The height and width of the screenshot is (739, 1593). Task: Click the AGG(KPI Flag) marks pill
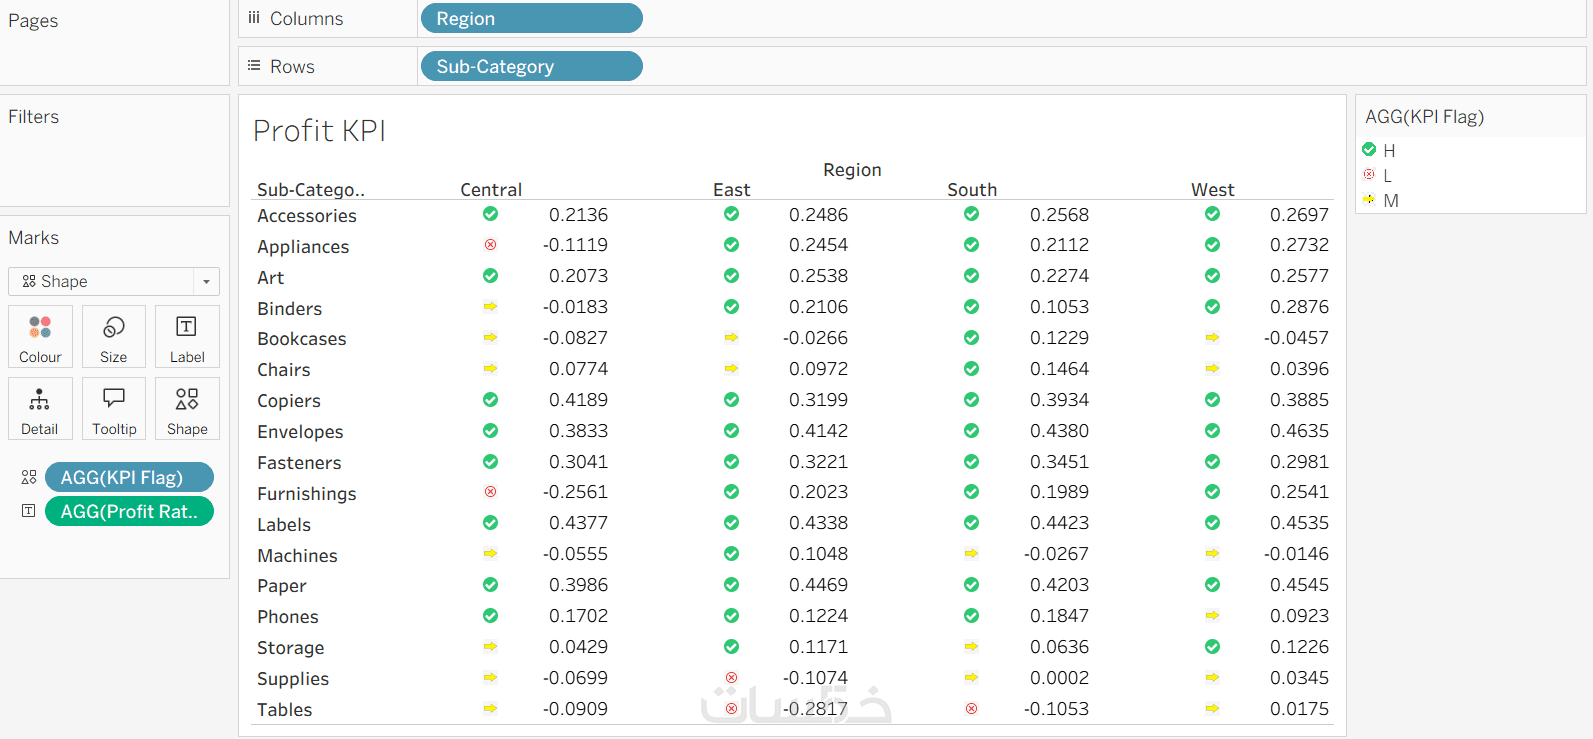click(x=129, y=477)
